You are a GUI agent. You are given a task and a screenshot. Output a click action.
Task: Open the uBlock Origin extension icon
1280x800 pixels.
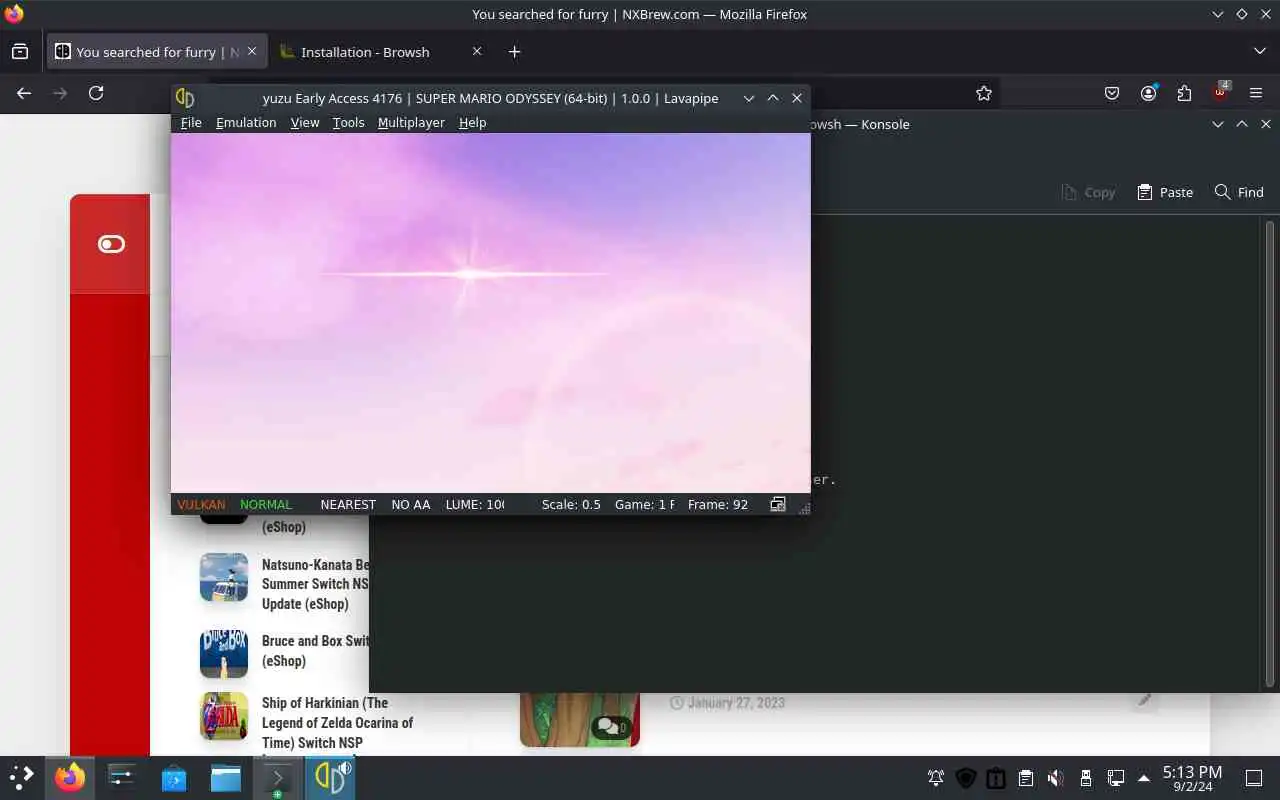click(1220, 92)
